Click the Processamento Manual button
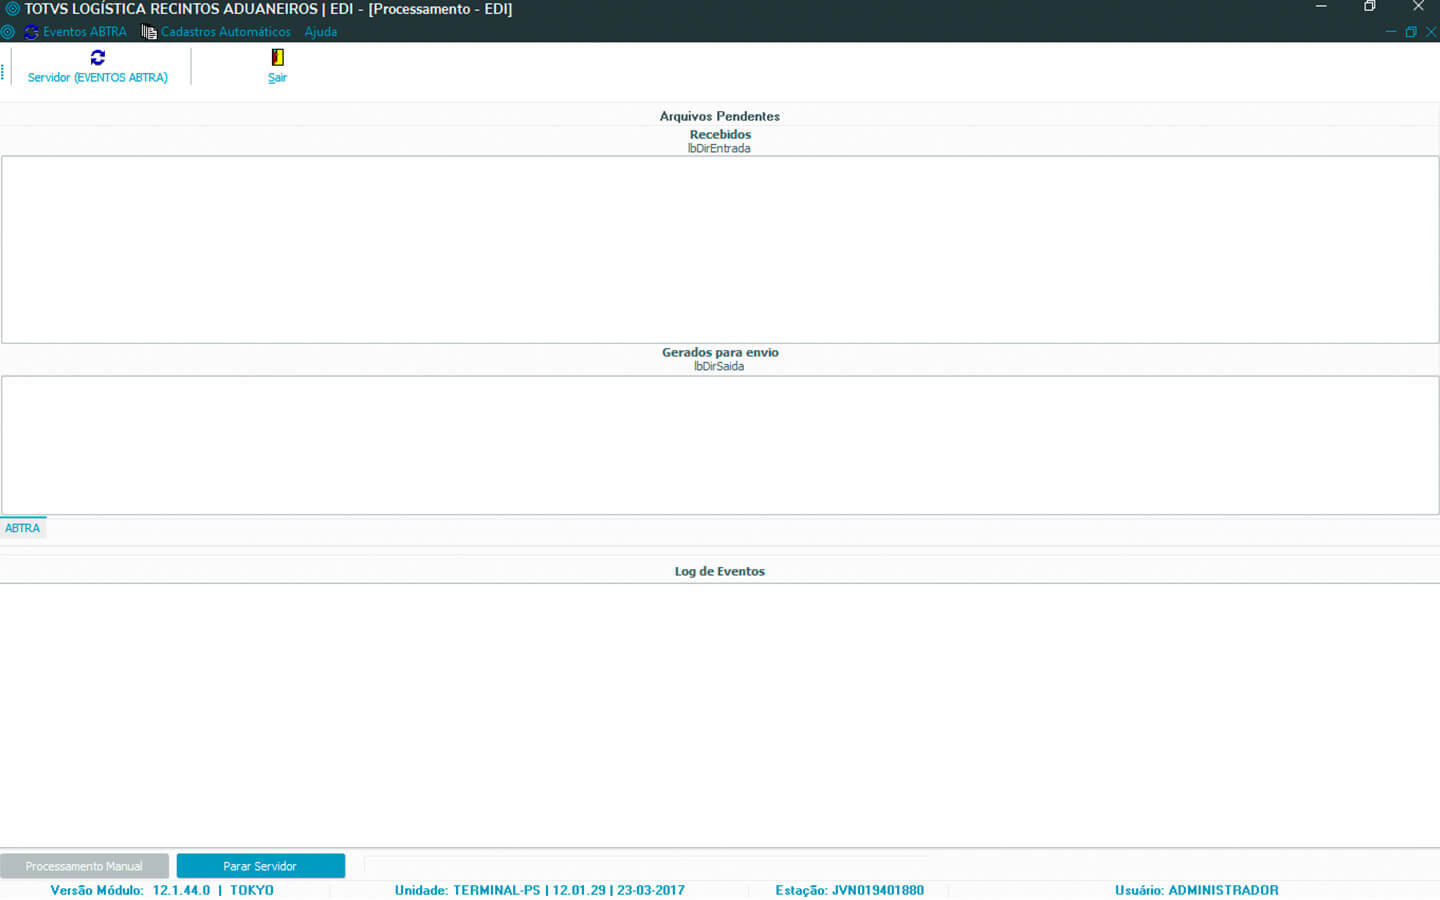 84,866
